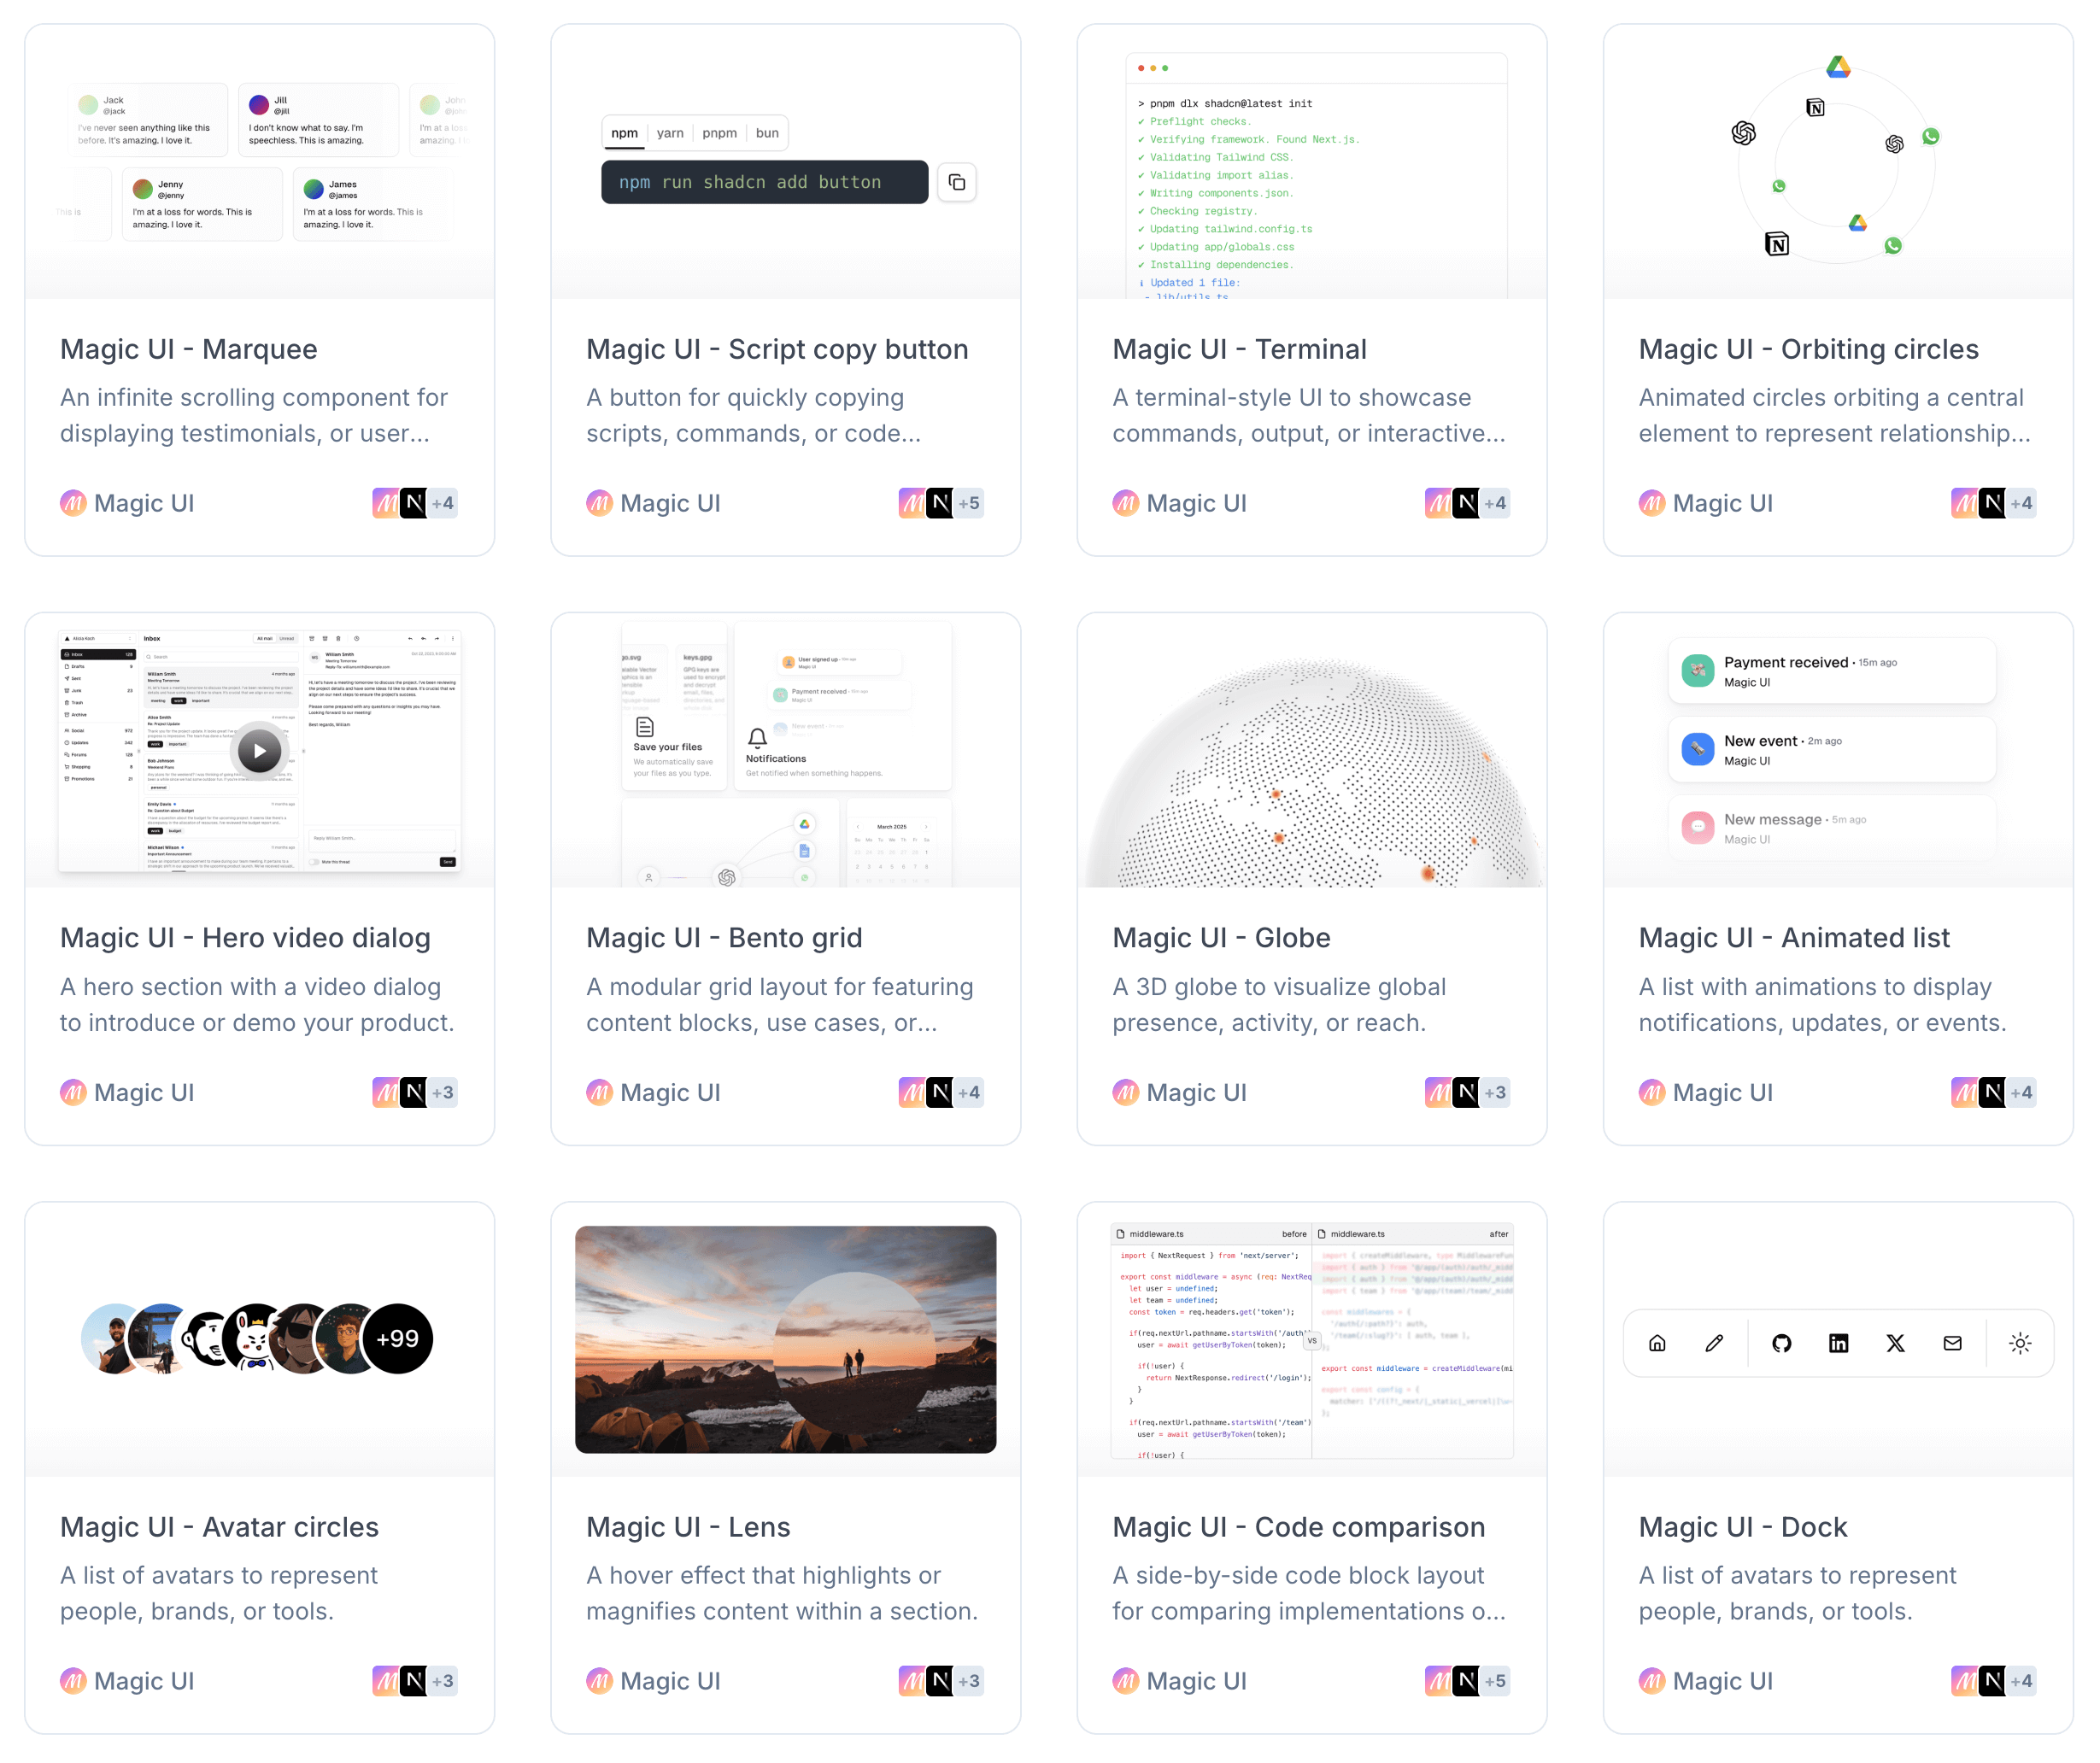Open the Magic UI - Lens title
Screen dimensions: 2100x1763
point(688,1527)
